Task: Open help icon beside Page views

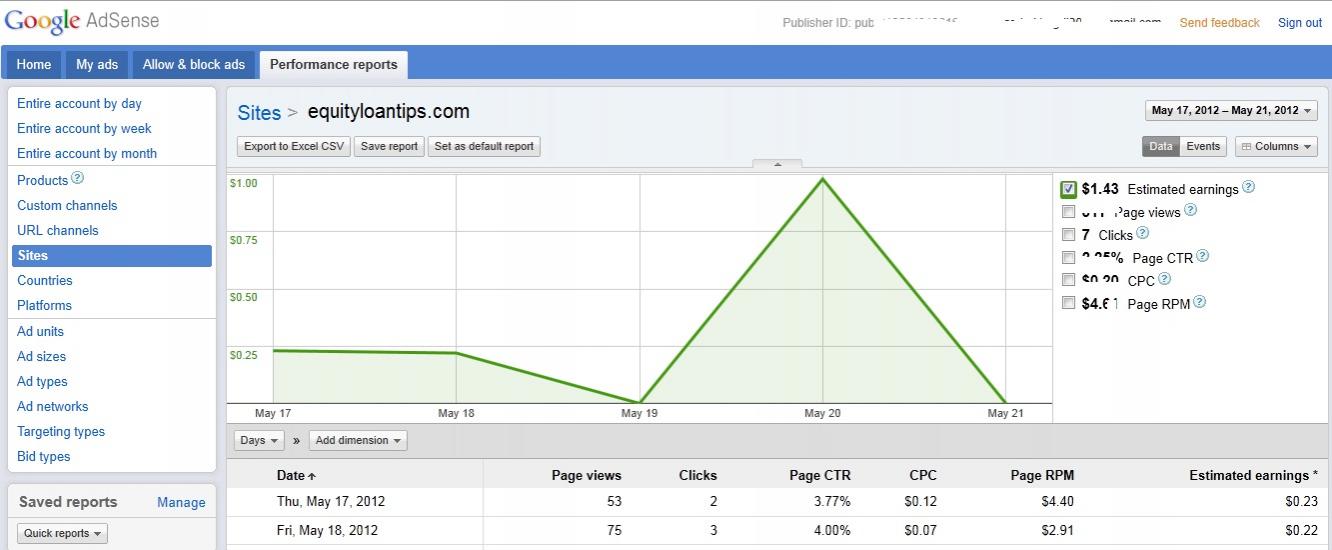Action: coord(1190,211)
